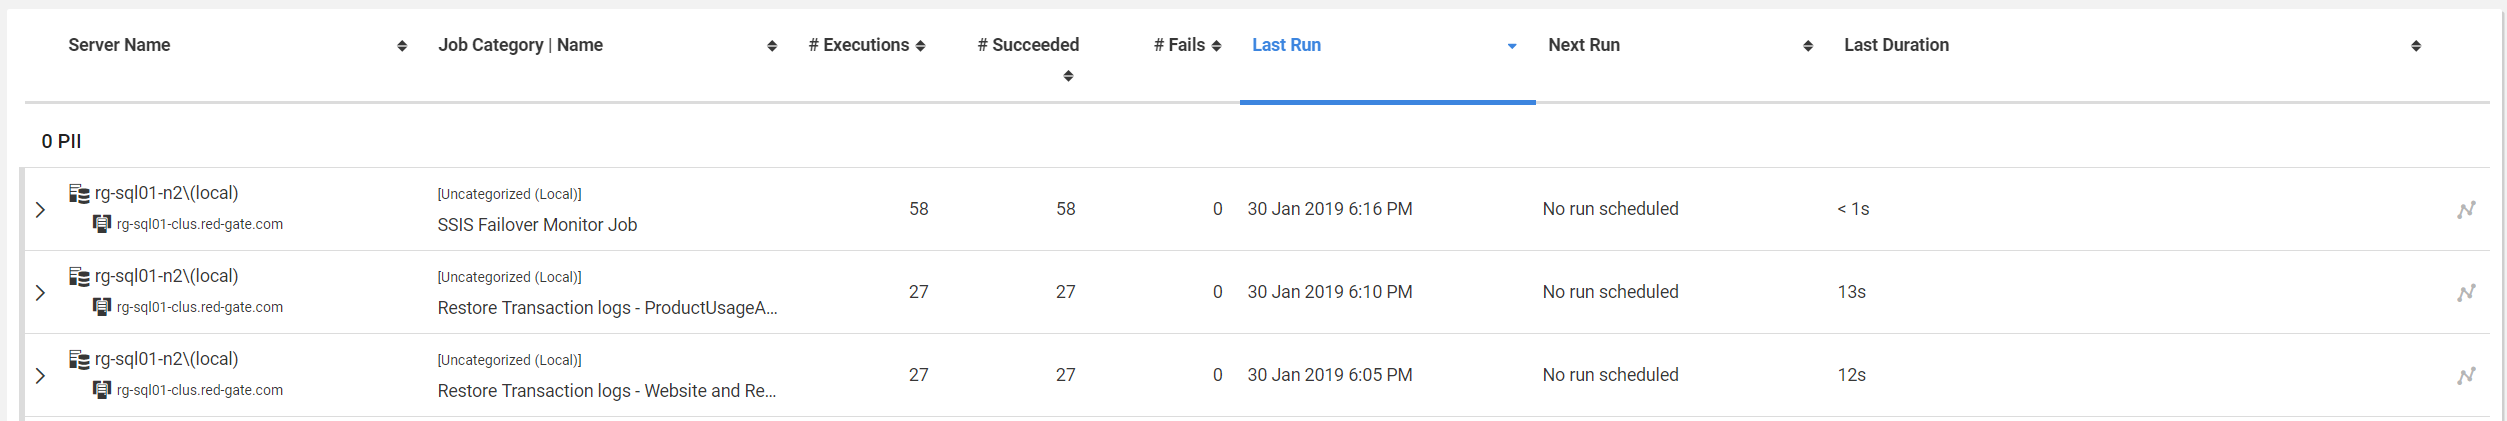This screenshot has height=421, width=2507.
Task: Open graph icon for Website restore job row
Action: point(2466,375)
